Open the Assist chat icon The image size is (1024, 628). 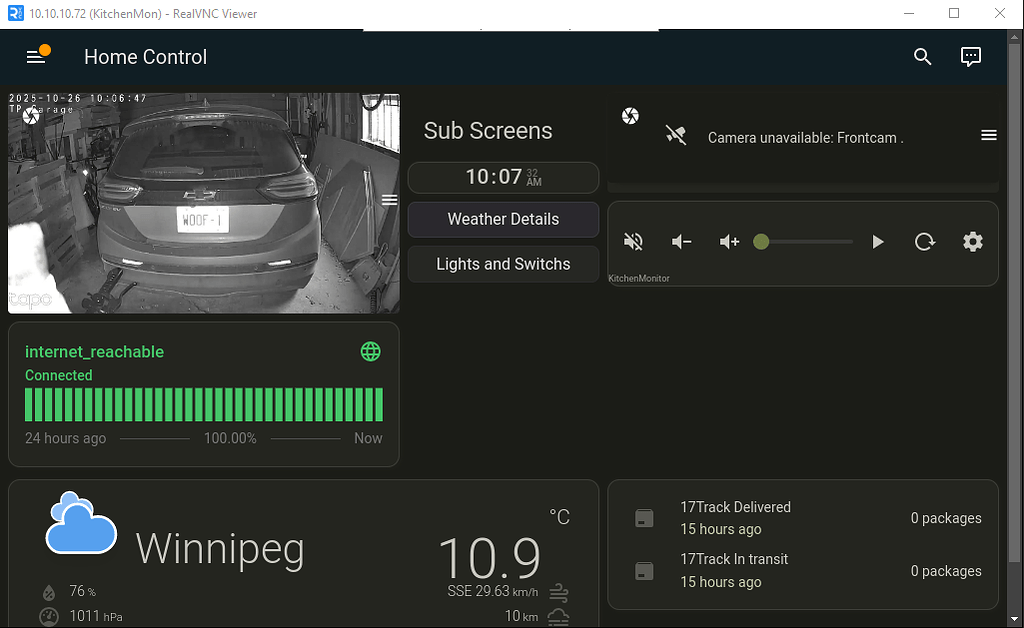click(971, 57)
